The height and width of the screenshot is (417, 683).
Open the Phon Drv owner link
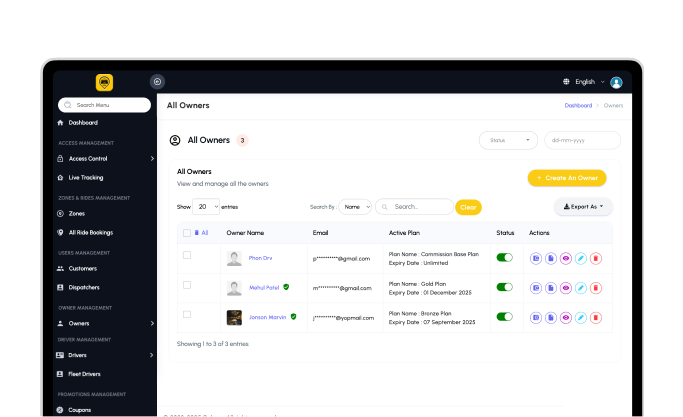point(260,258)
